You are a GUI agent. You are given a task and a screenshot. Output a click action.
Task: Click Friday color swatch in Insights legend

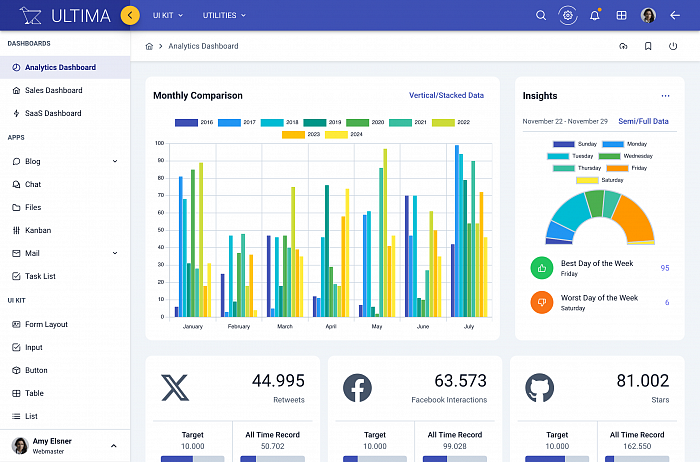point(617,168)
